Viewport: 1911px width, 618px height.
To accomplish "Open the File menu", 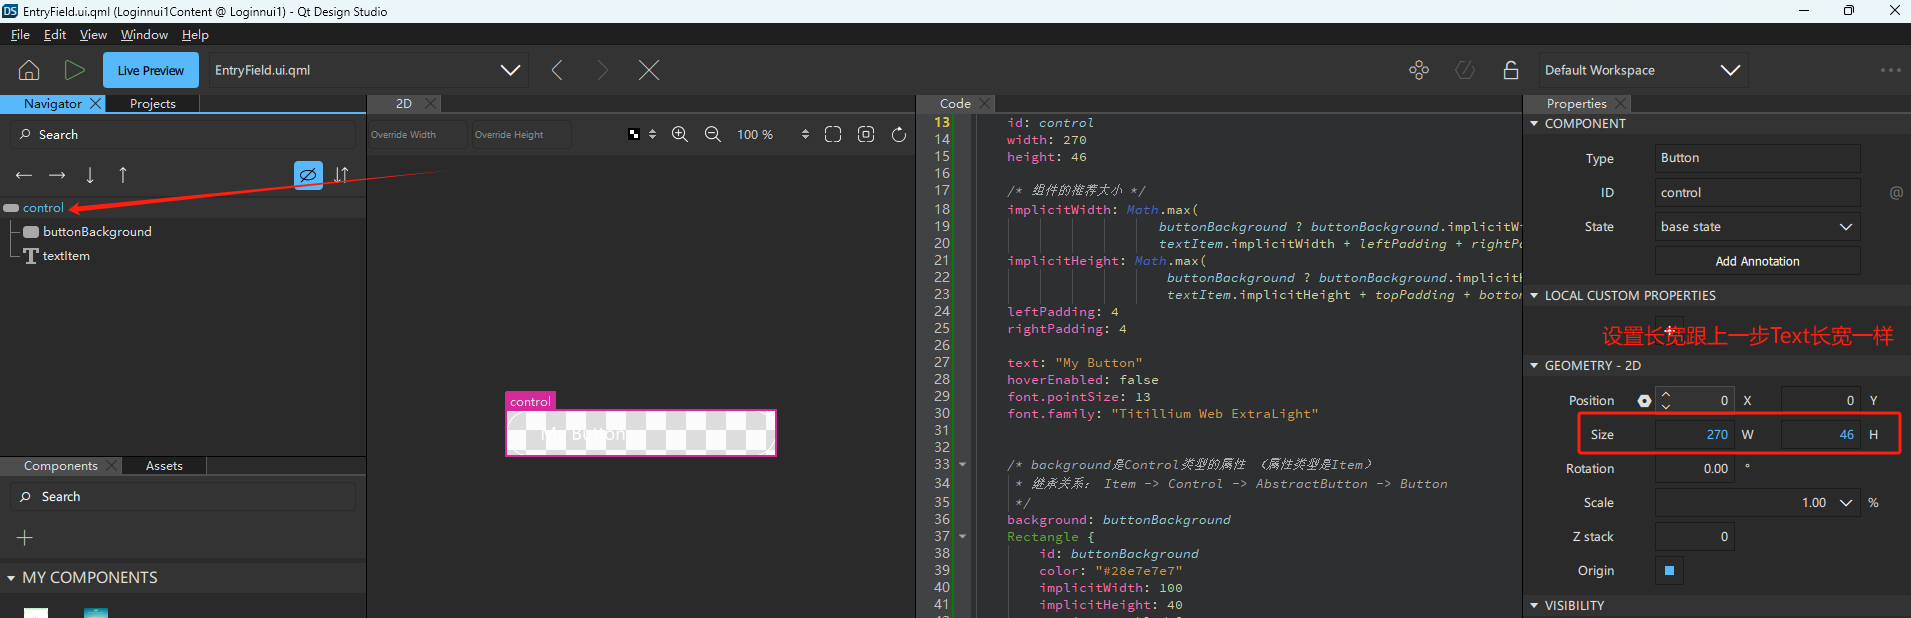I will [x=20, y=34].
